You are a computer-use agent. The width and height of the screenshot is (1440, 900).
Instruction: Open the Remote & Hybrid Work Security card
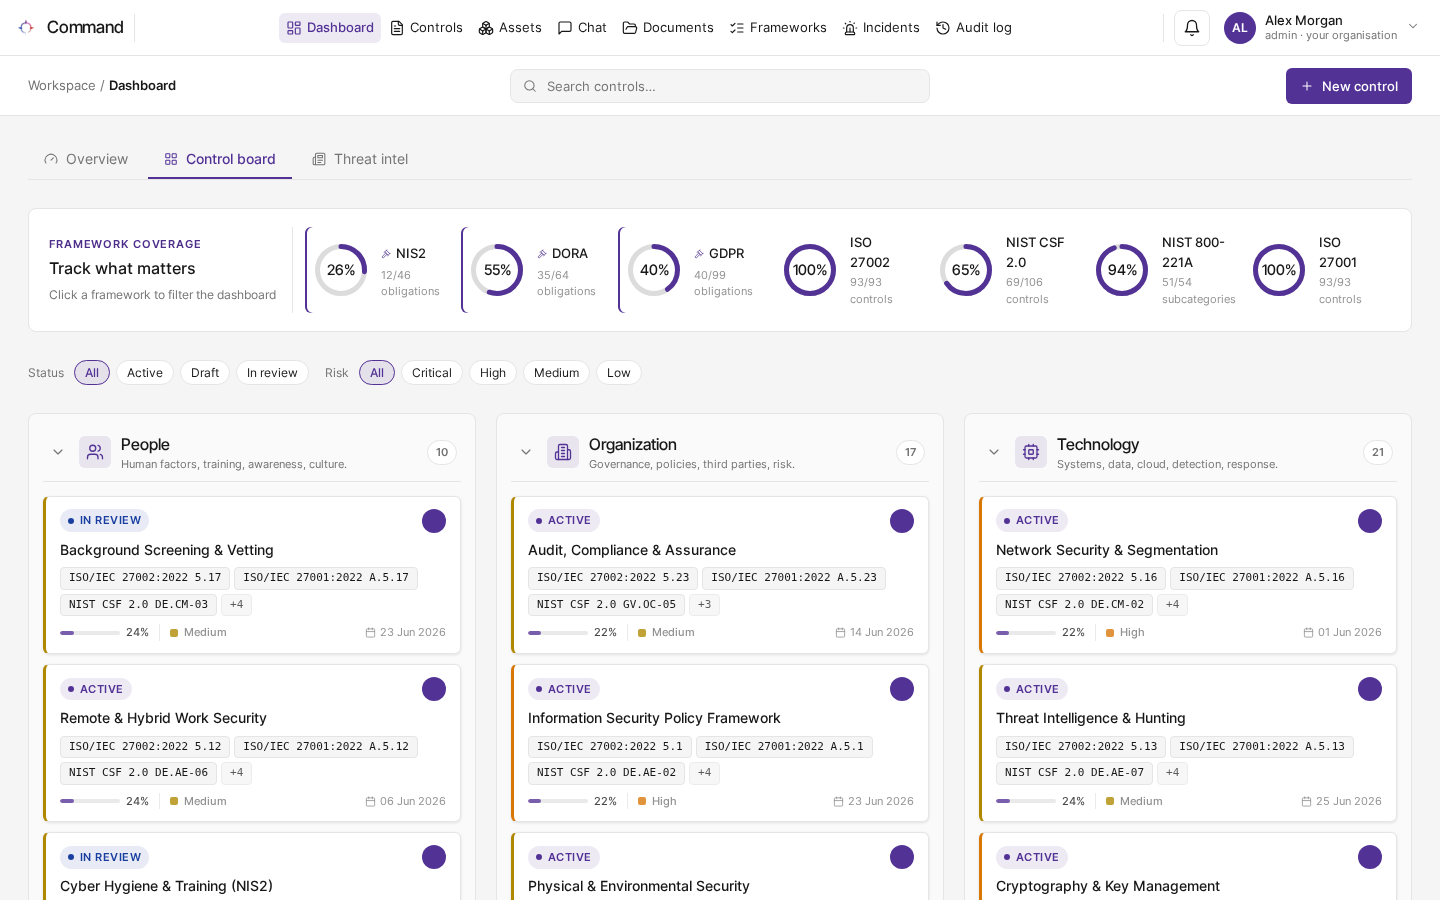point(252,743)
